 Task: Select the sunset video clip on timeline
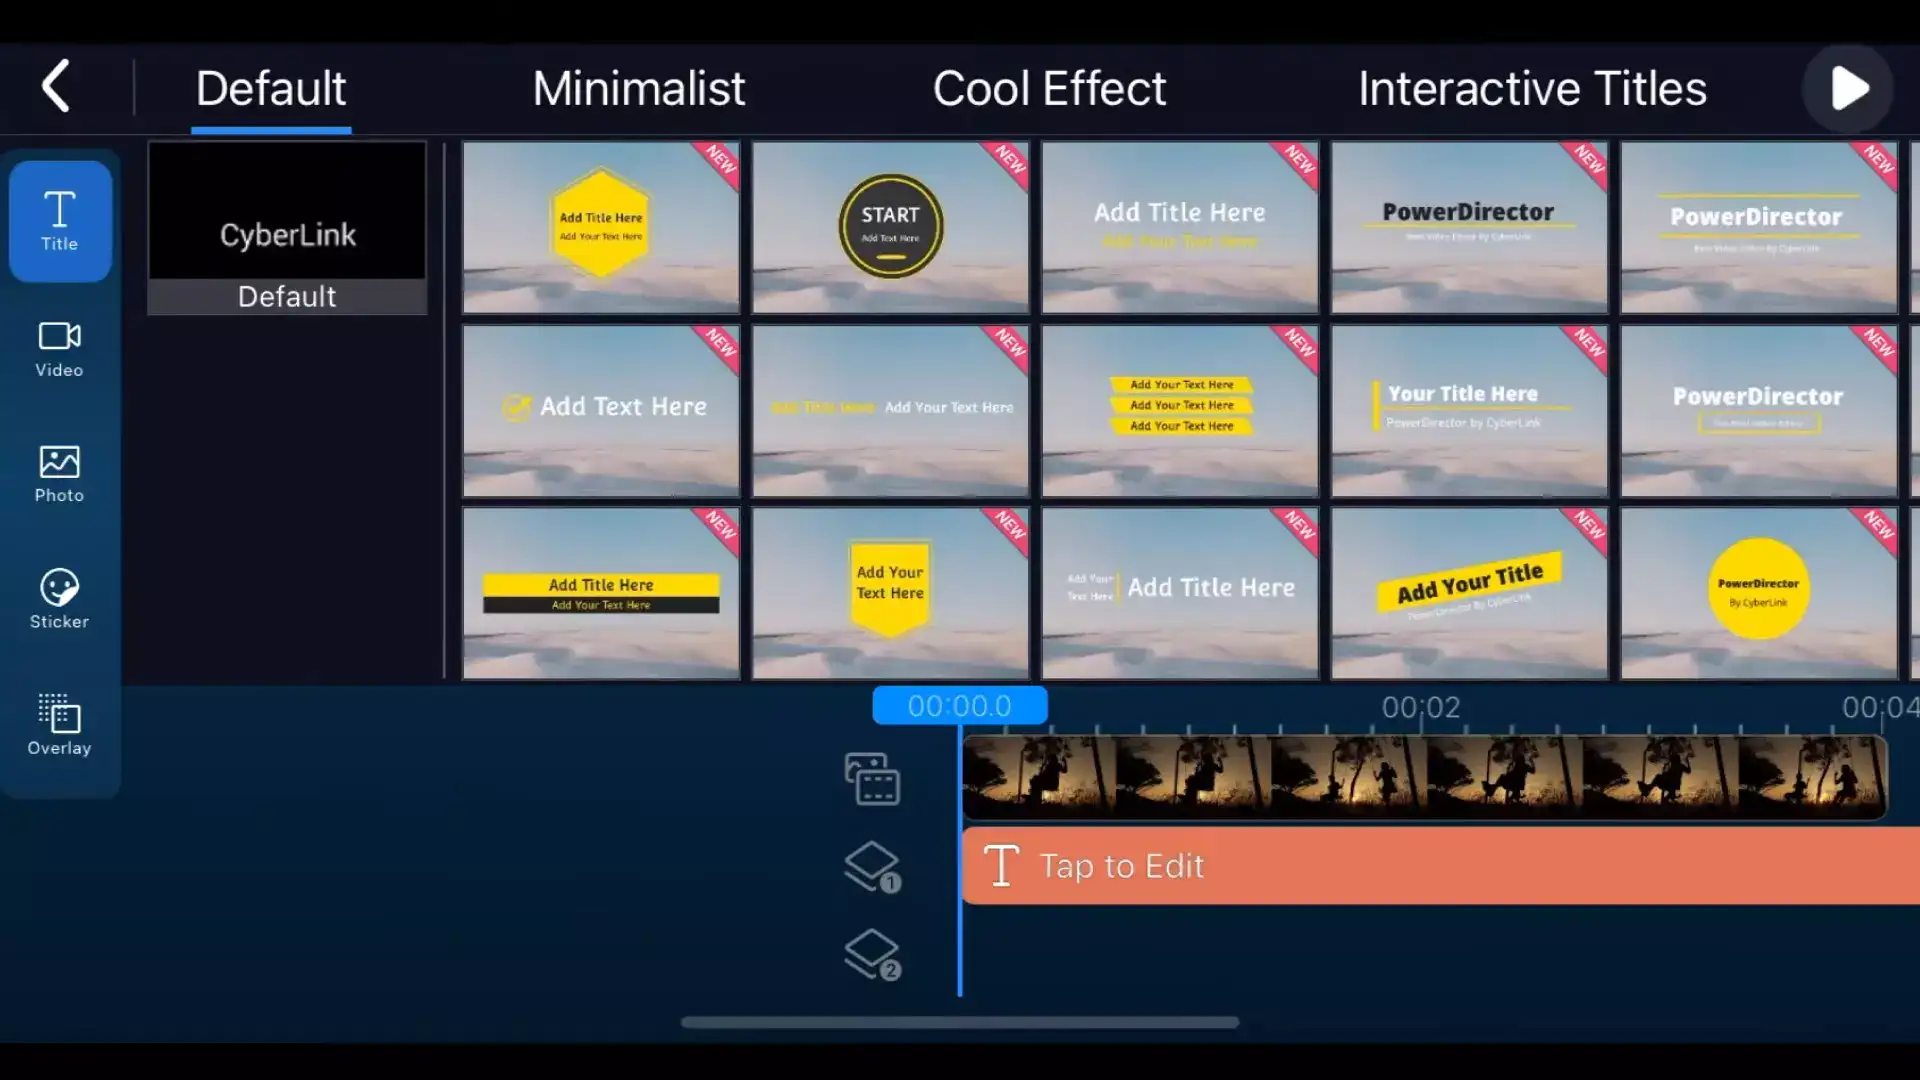[x=1424, y=777]
